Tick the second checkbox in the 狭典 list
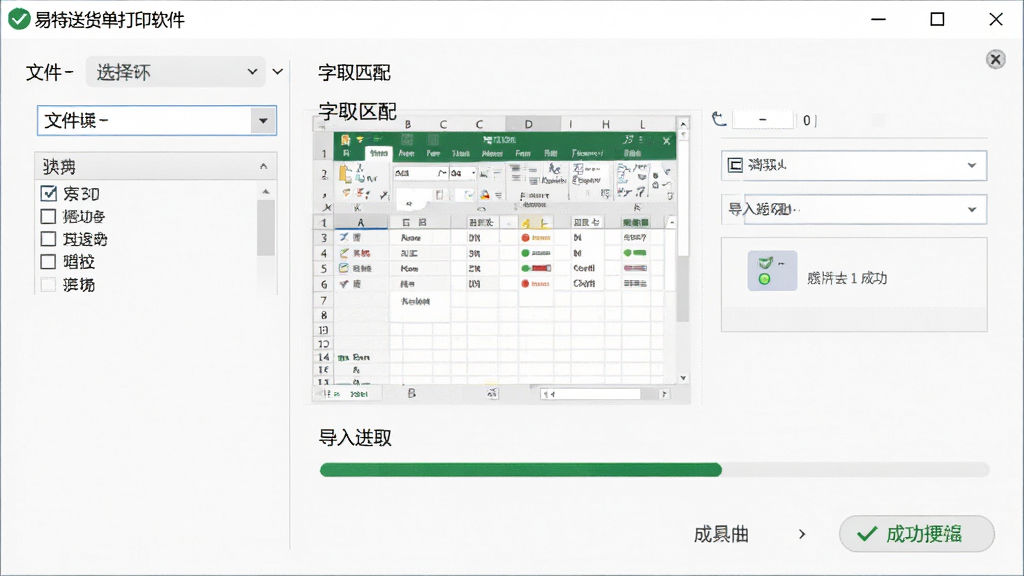This screenshot has width=1024, height=576. coord(48,216)
